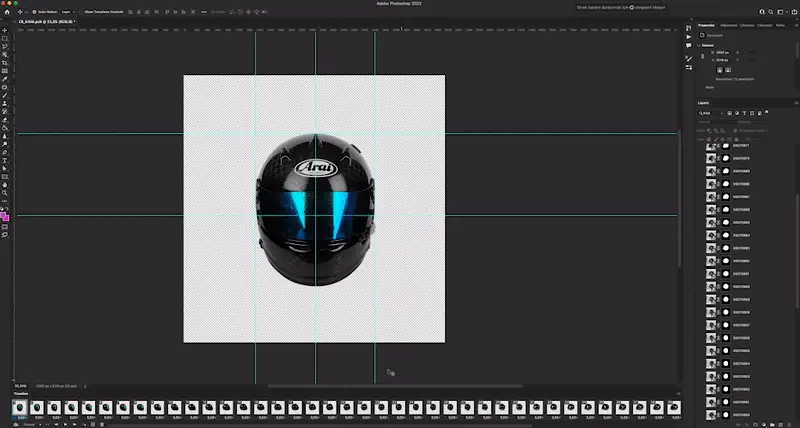
Task: Switch to the Properties tab
Action: (x=706, y=25)
